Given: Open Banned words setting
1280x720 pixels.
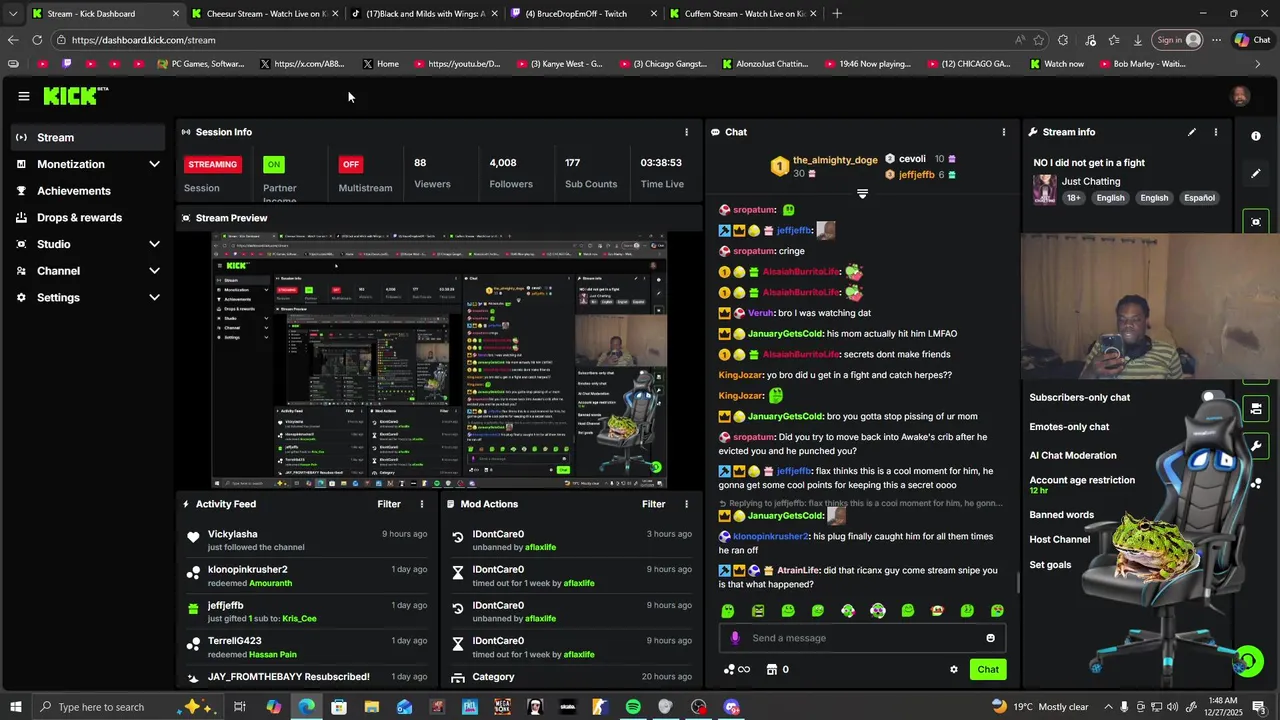Looking at the screenshot, I should pyautogui.click(x=1062, y=515).
